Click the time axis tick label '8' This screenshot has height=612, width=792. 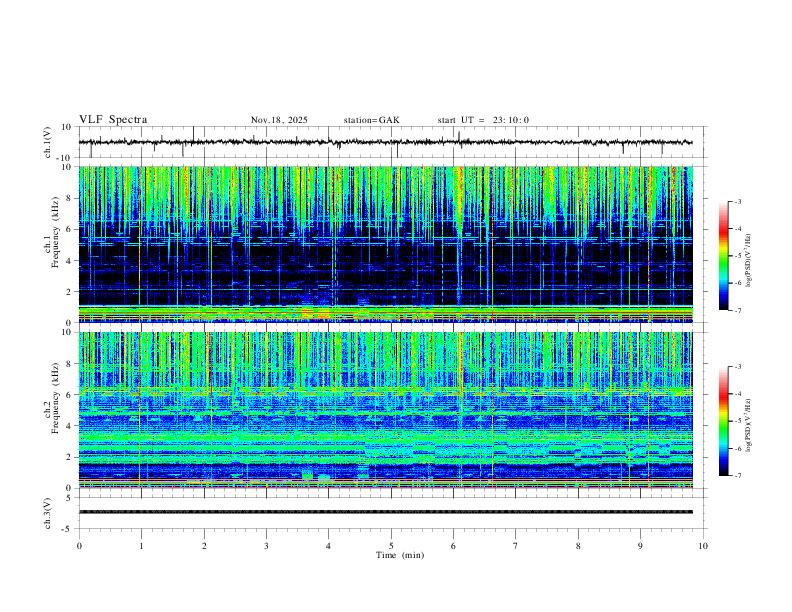[x=578, y=546]
